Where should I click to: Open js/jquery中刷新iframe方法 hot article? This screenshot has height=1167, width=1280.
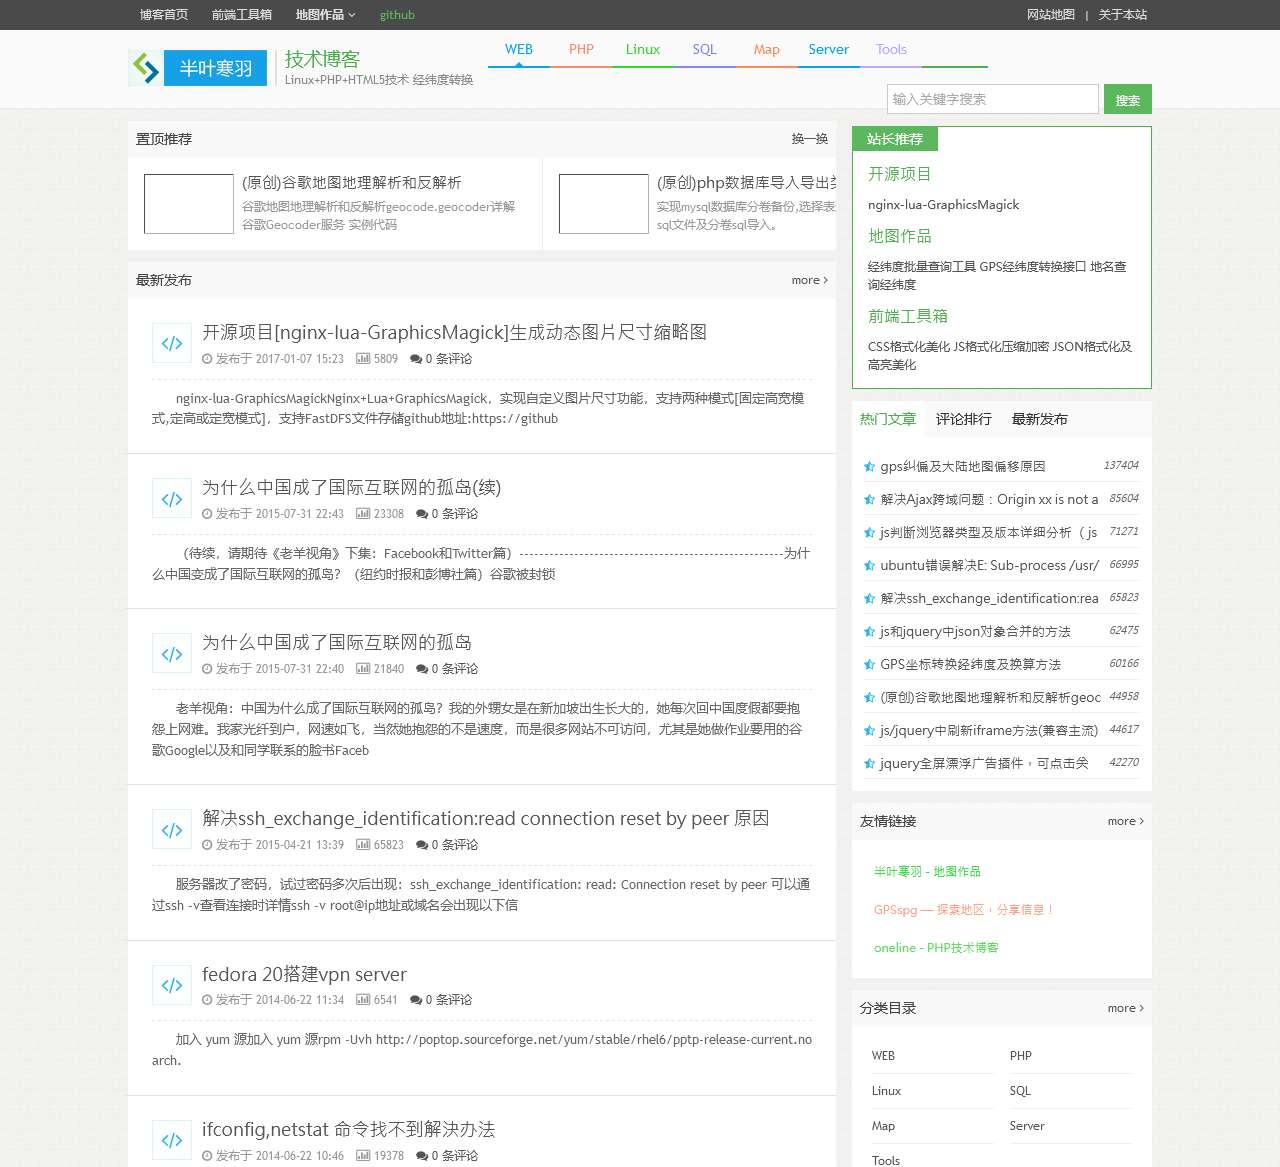pos(989,730)
